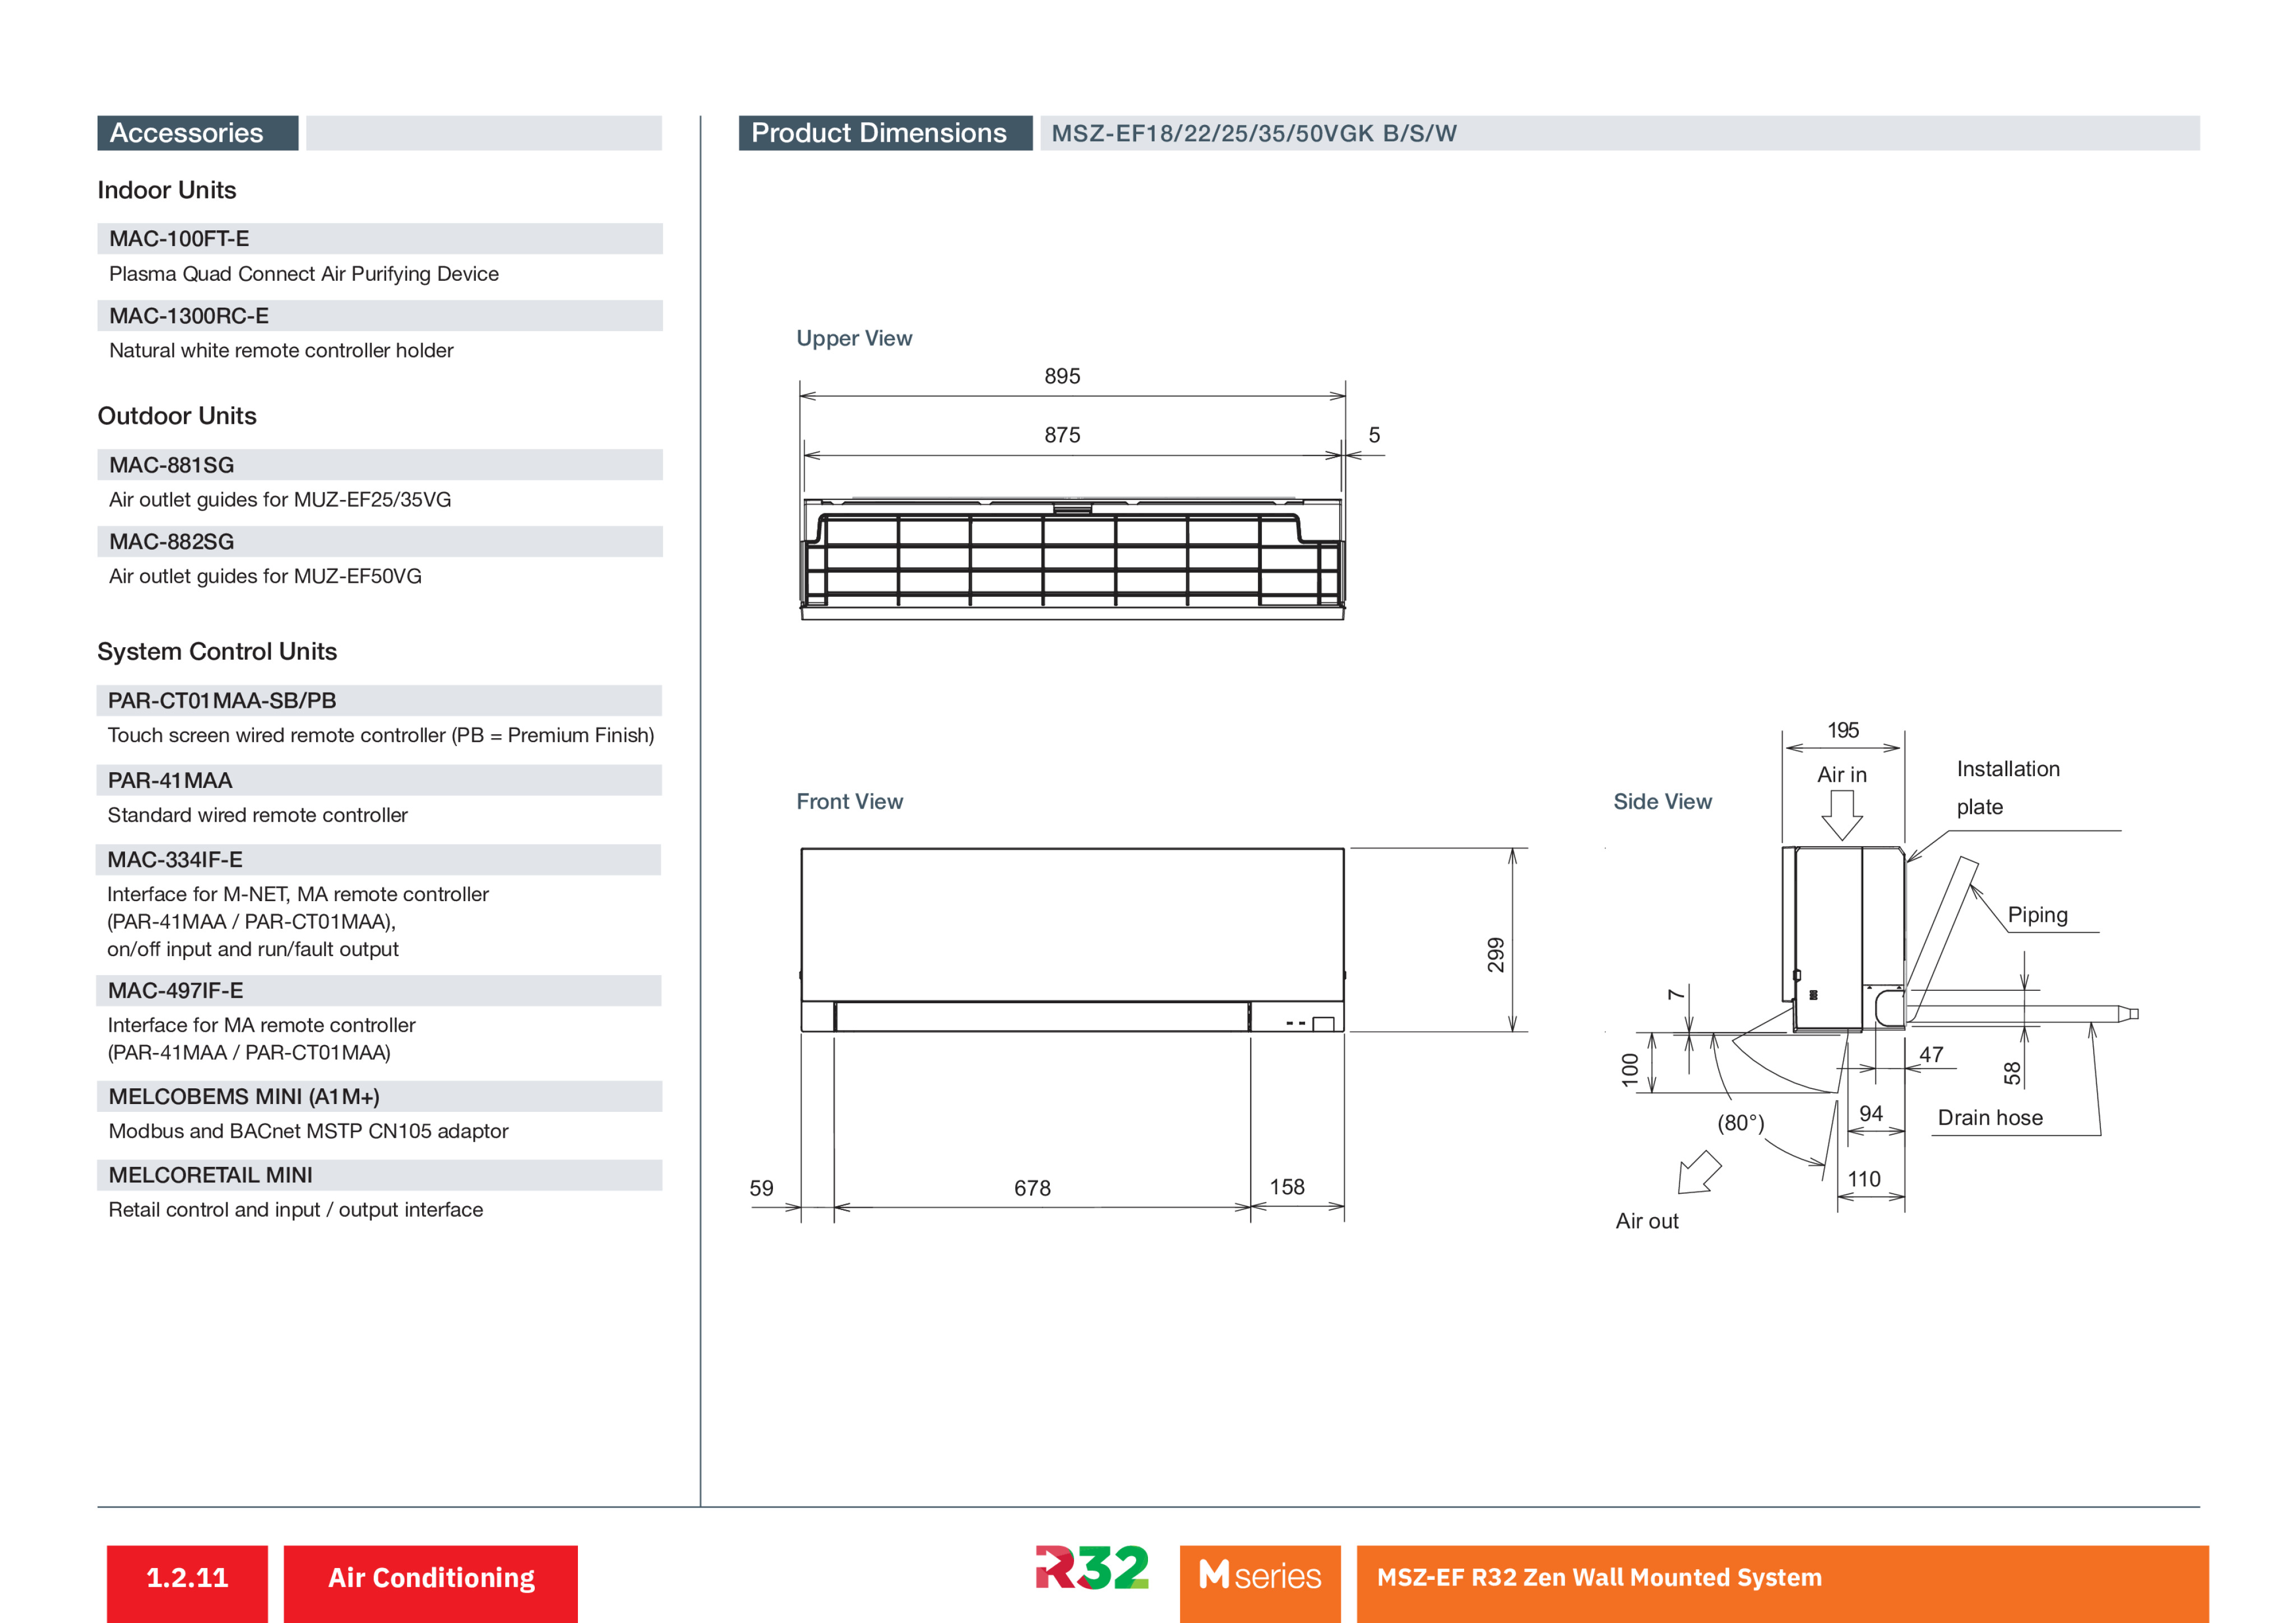Click Standard wired remote controller text

[257, 815]
